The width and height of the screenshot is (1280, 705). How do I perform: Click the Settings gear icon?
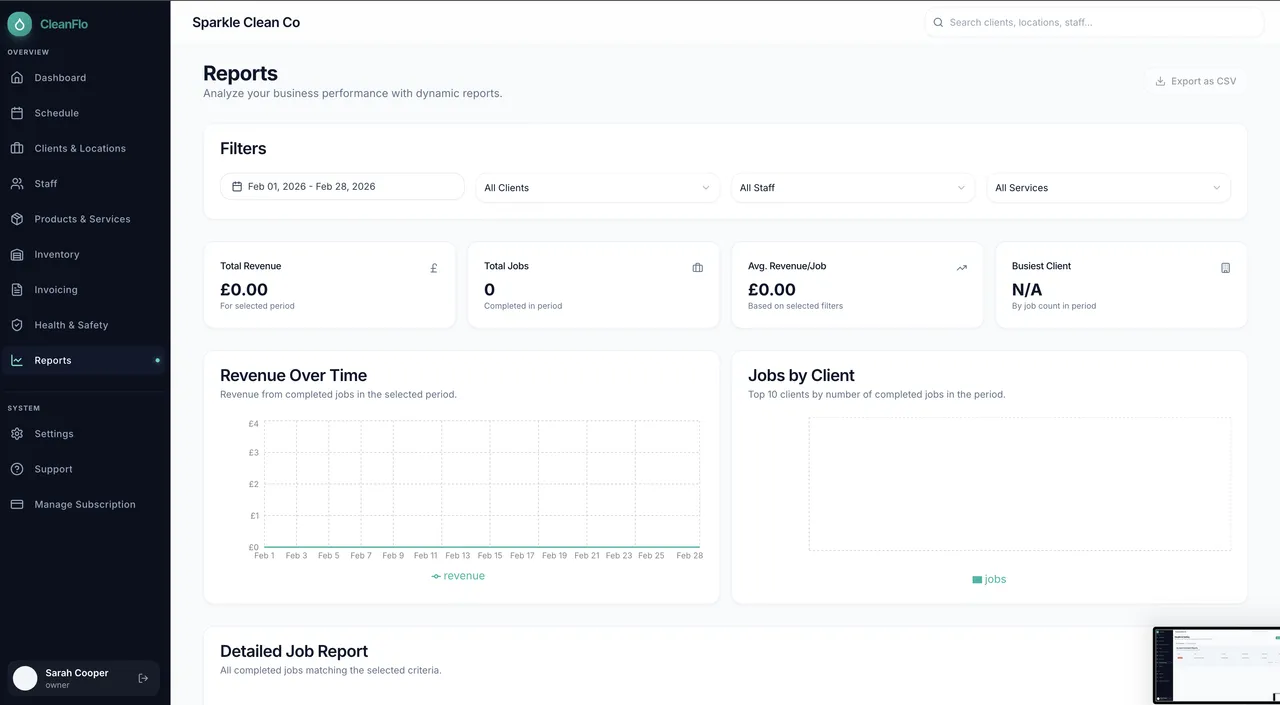(x=17, y=434)
